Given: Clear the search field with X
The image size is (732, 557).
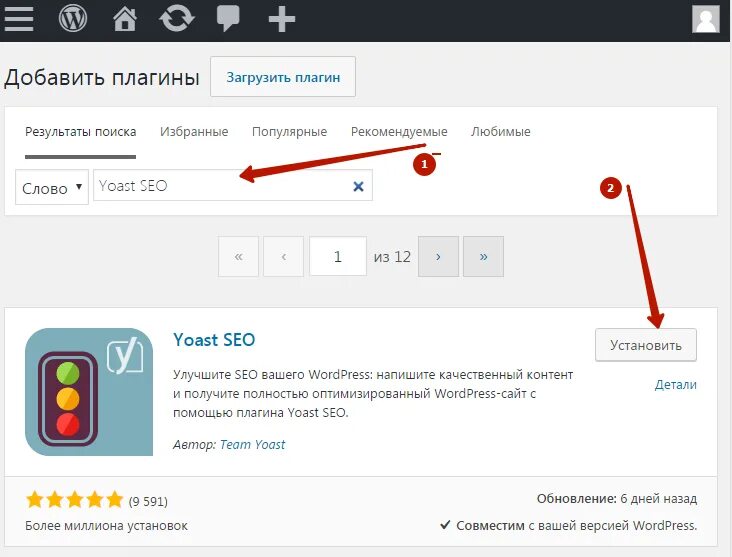Looking at the screenshot, I should click(x=358, y=186).
